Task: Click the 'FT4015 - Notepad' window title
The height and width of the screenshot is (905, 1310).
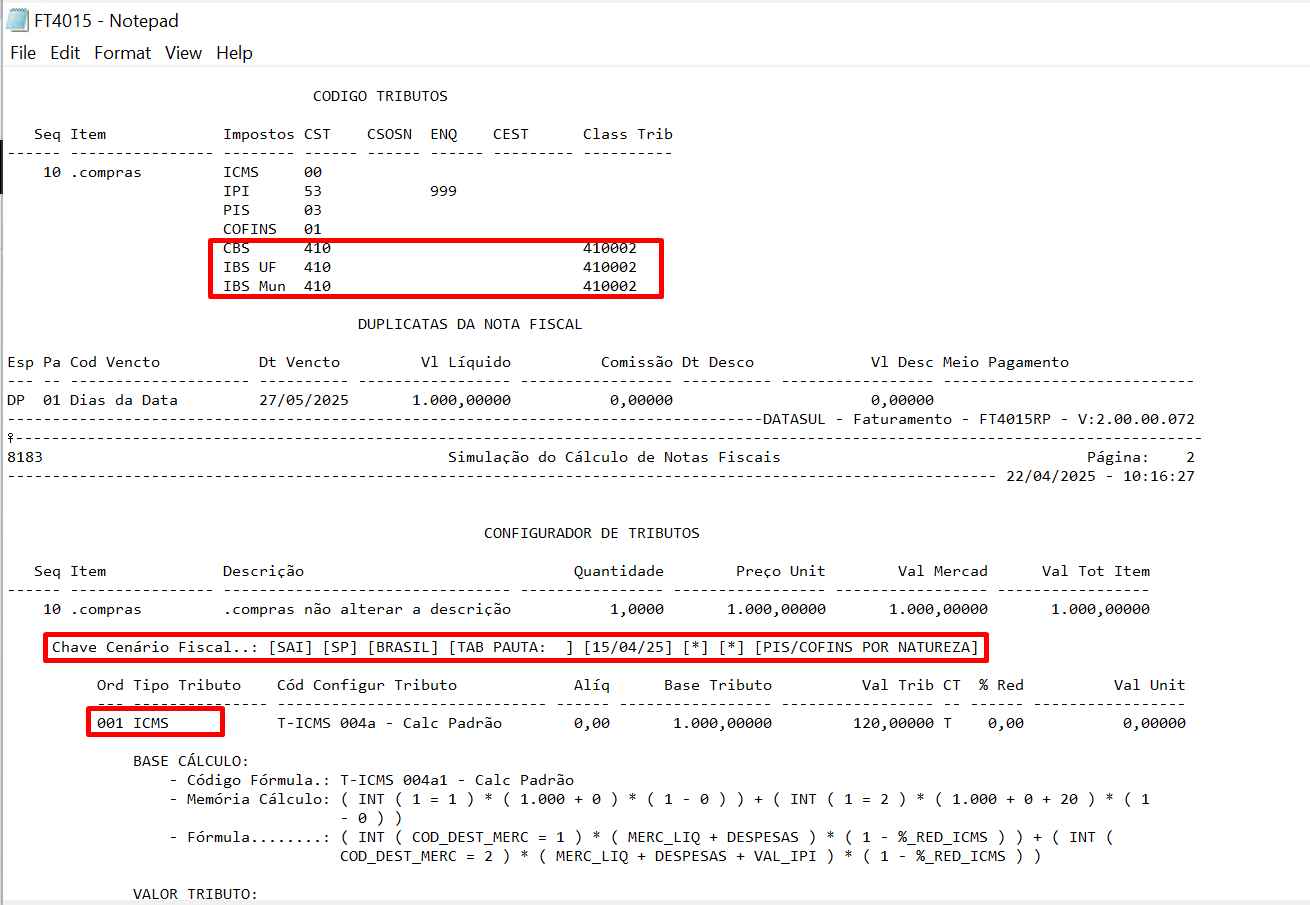Action: pos(107,20)
